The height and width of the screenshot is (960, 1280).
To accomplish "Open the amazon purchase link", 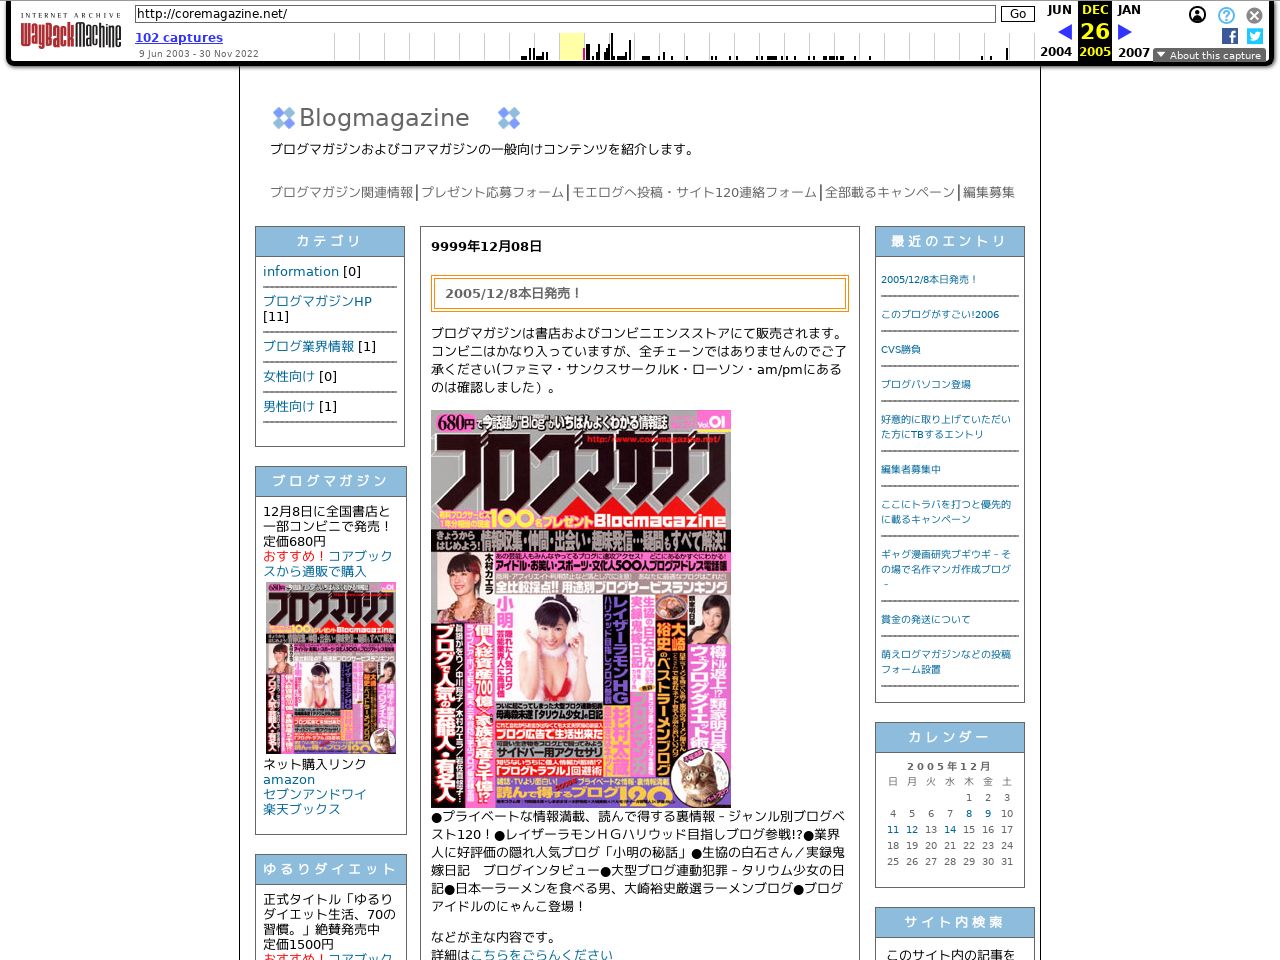I will 289,779.
